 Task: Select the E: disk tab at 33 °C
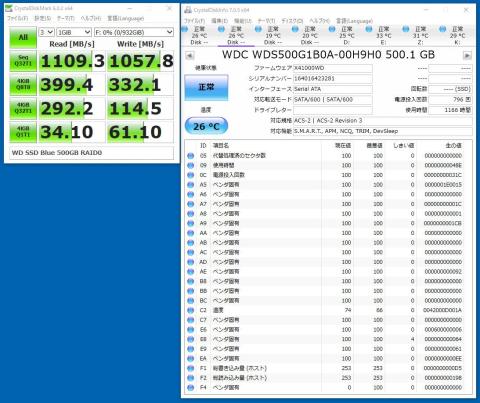tap(384, 36)
